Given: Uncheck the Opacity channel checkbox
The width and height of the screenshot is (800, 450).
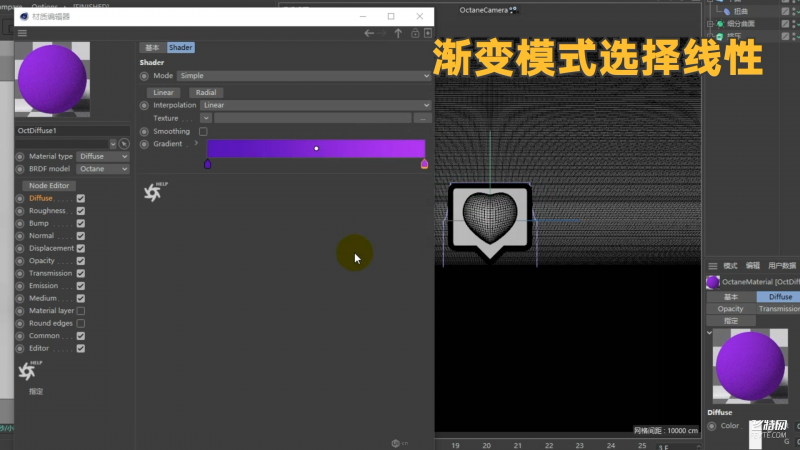Looking at the screenshot, I should point(81,261).
